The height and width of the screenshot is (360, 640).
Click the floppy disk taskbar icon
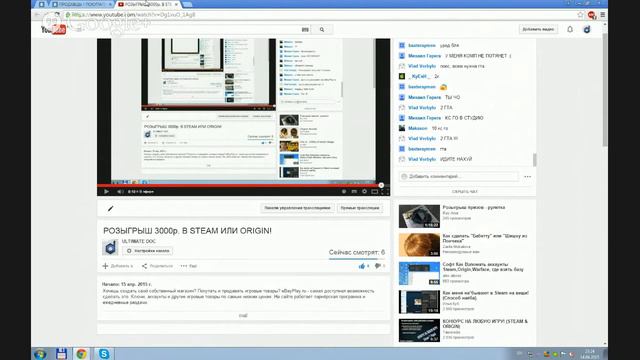[61, 353]
